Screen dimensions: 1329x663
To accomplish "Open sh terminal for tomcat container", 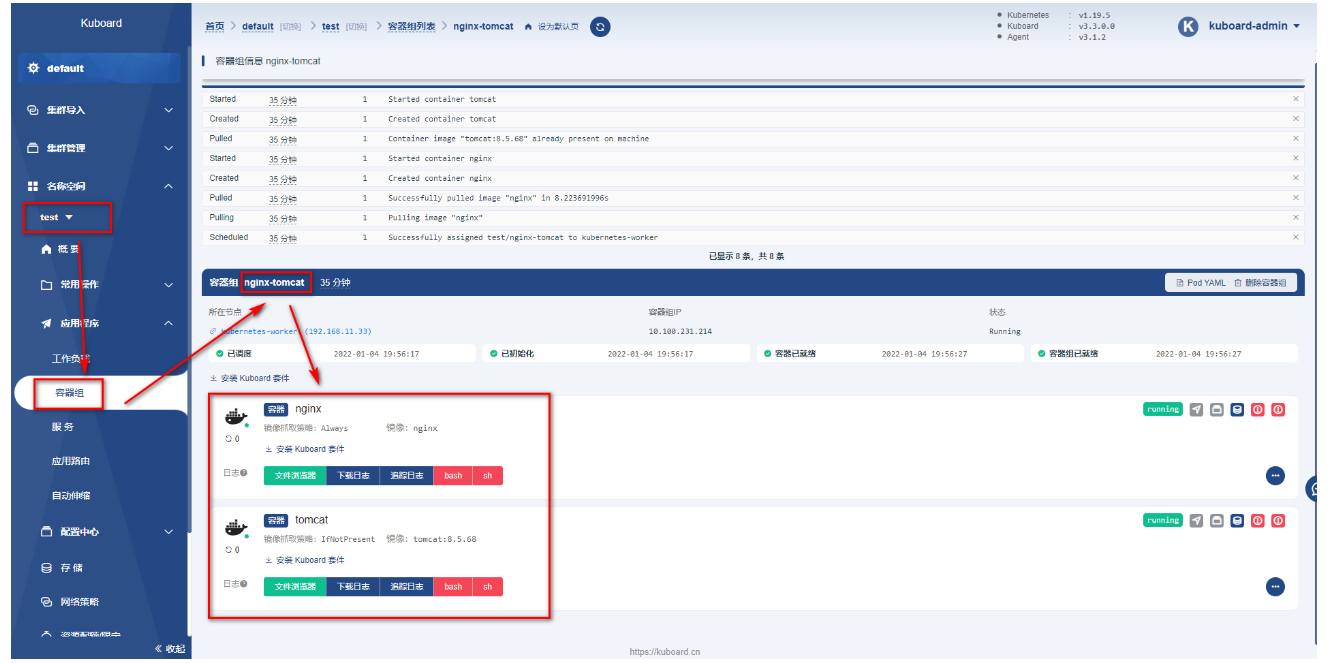I will point(488,586).
